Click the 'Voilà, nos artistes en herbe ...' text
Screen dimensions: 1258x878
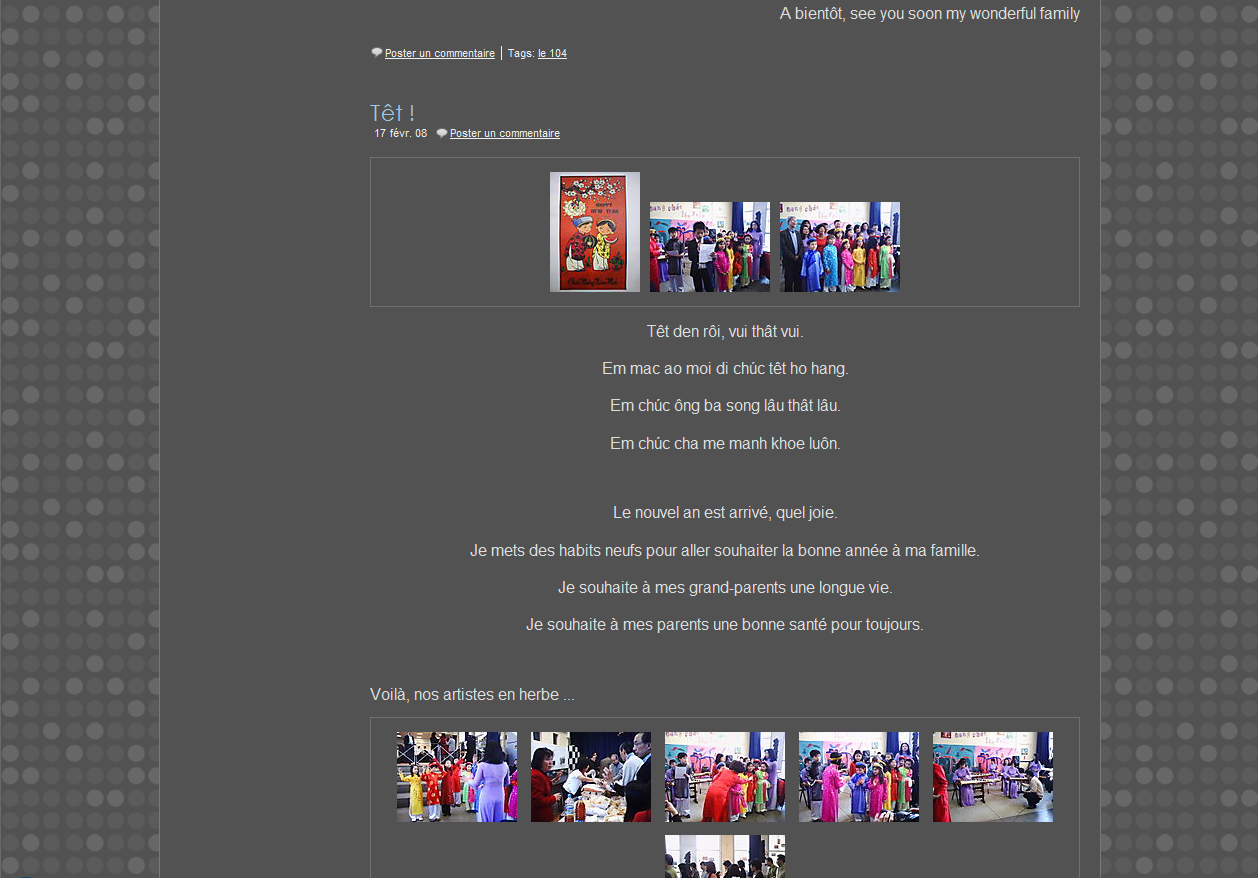(472, 695)
